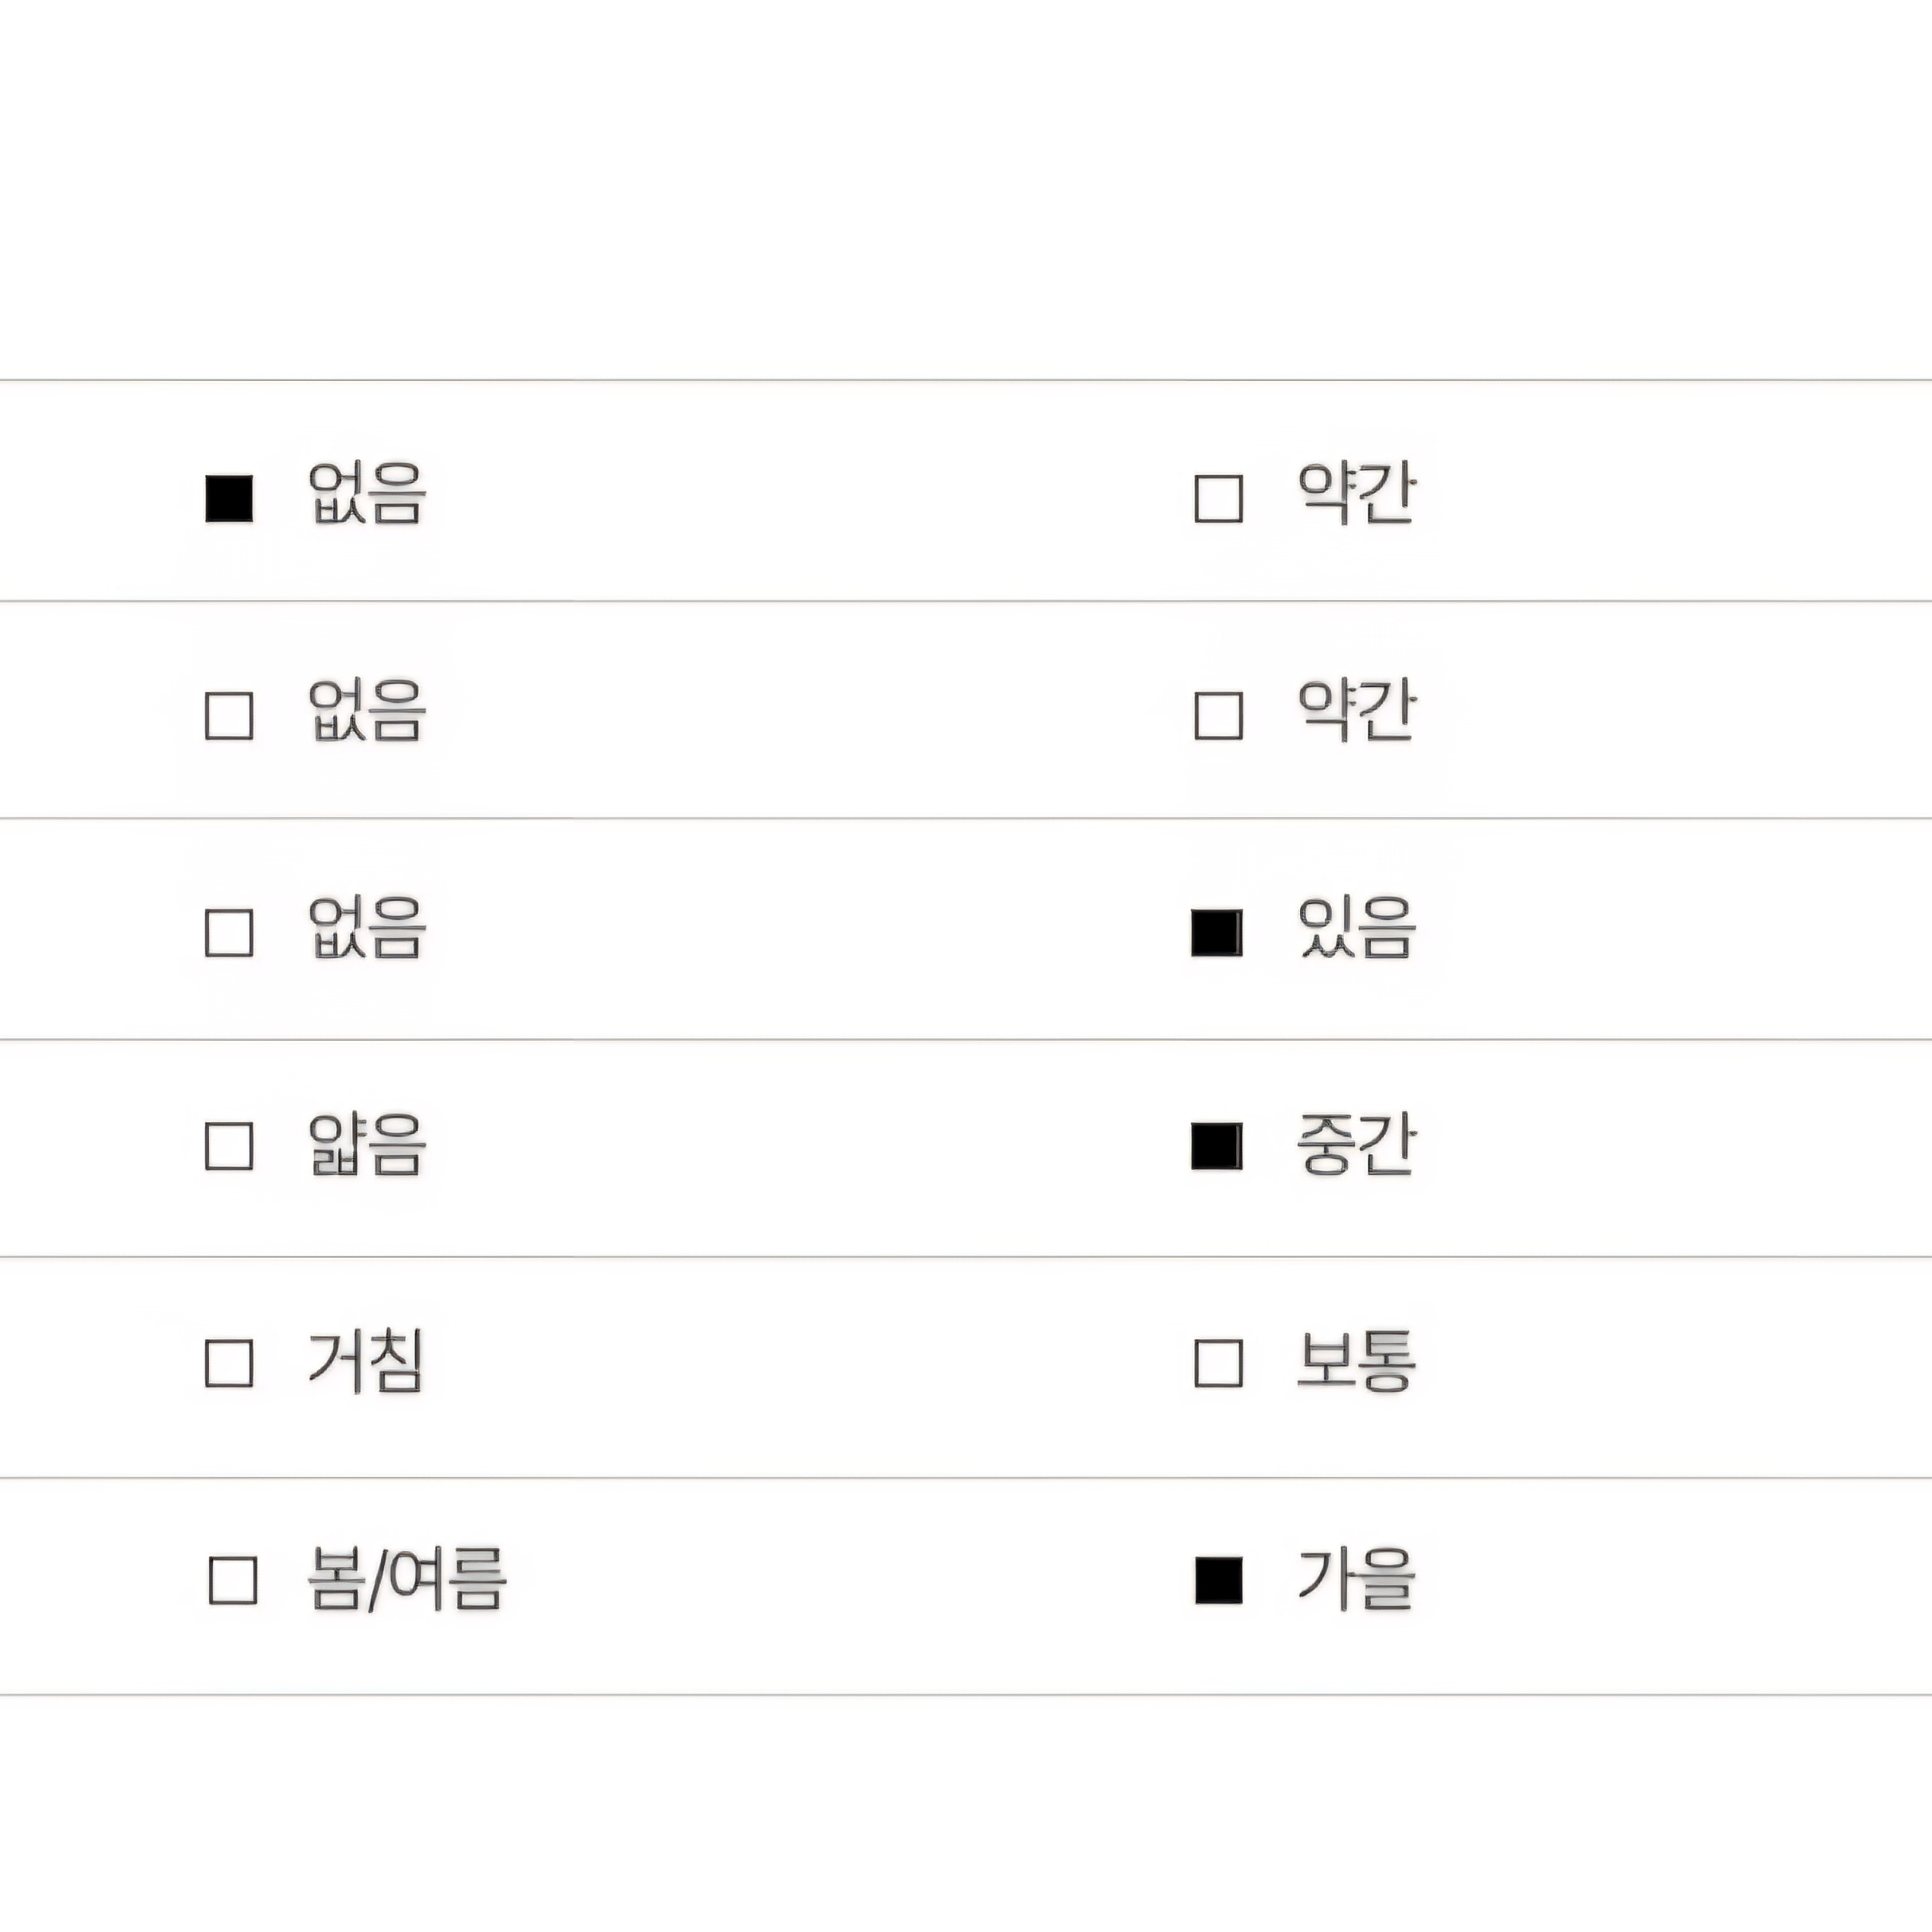Uncheck the filled 없음 checkbox

(x=229, y=498)
